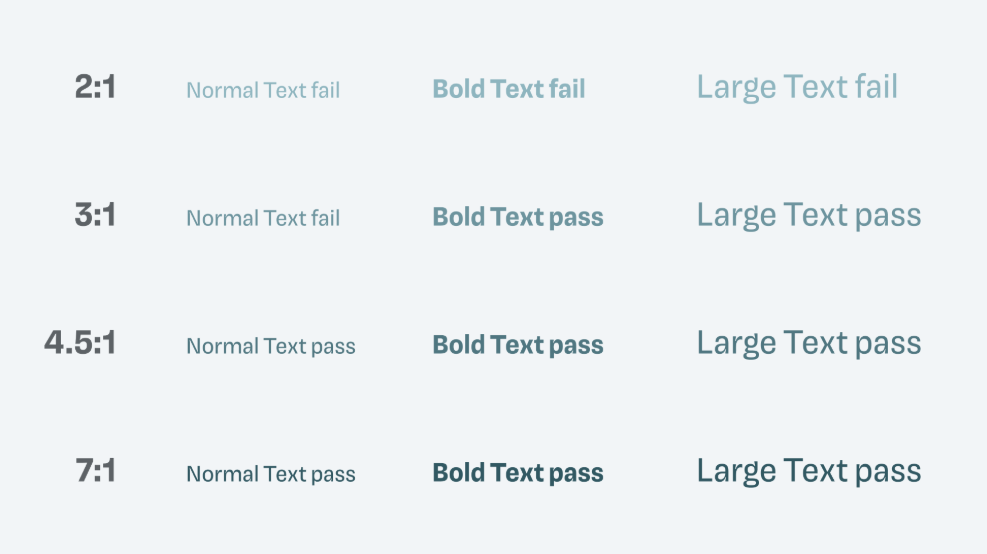Click the 3:1 contrast ratio label
Image resolution: width=987 pixels, height=554 pixels.
pyautogui.click(x=95, y=215)
